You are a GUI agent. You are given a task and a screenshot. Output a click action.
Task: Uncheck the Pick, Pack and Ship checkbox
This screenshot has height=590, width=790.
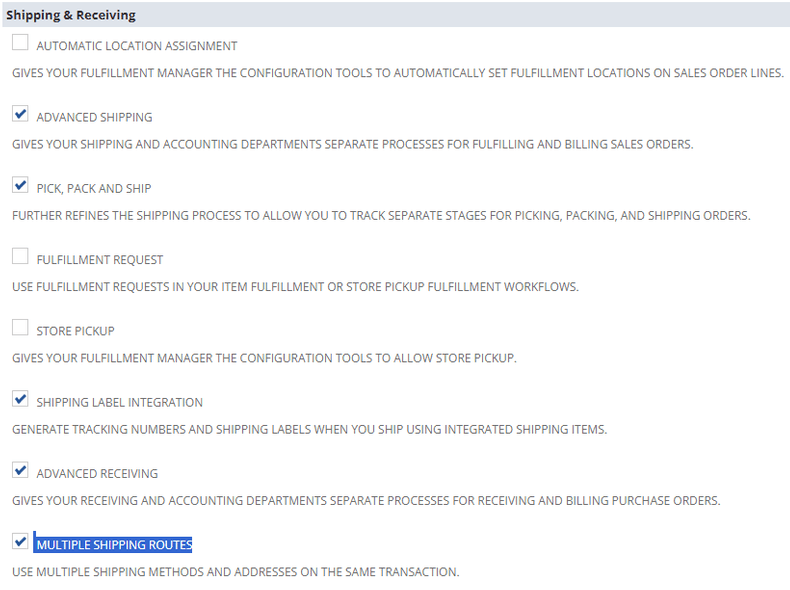pos(20,185)
